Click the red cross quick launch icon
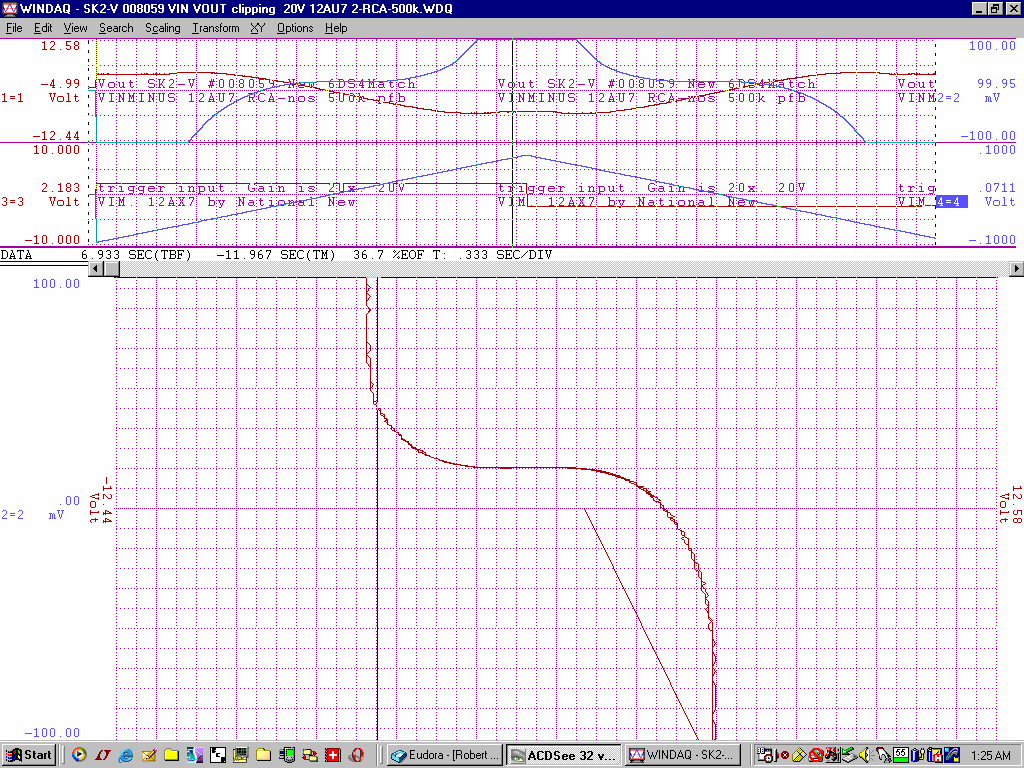The height and width of the screenshot is (768, 1024). [x=333, y=755]
